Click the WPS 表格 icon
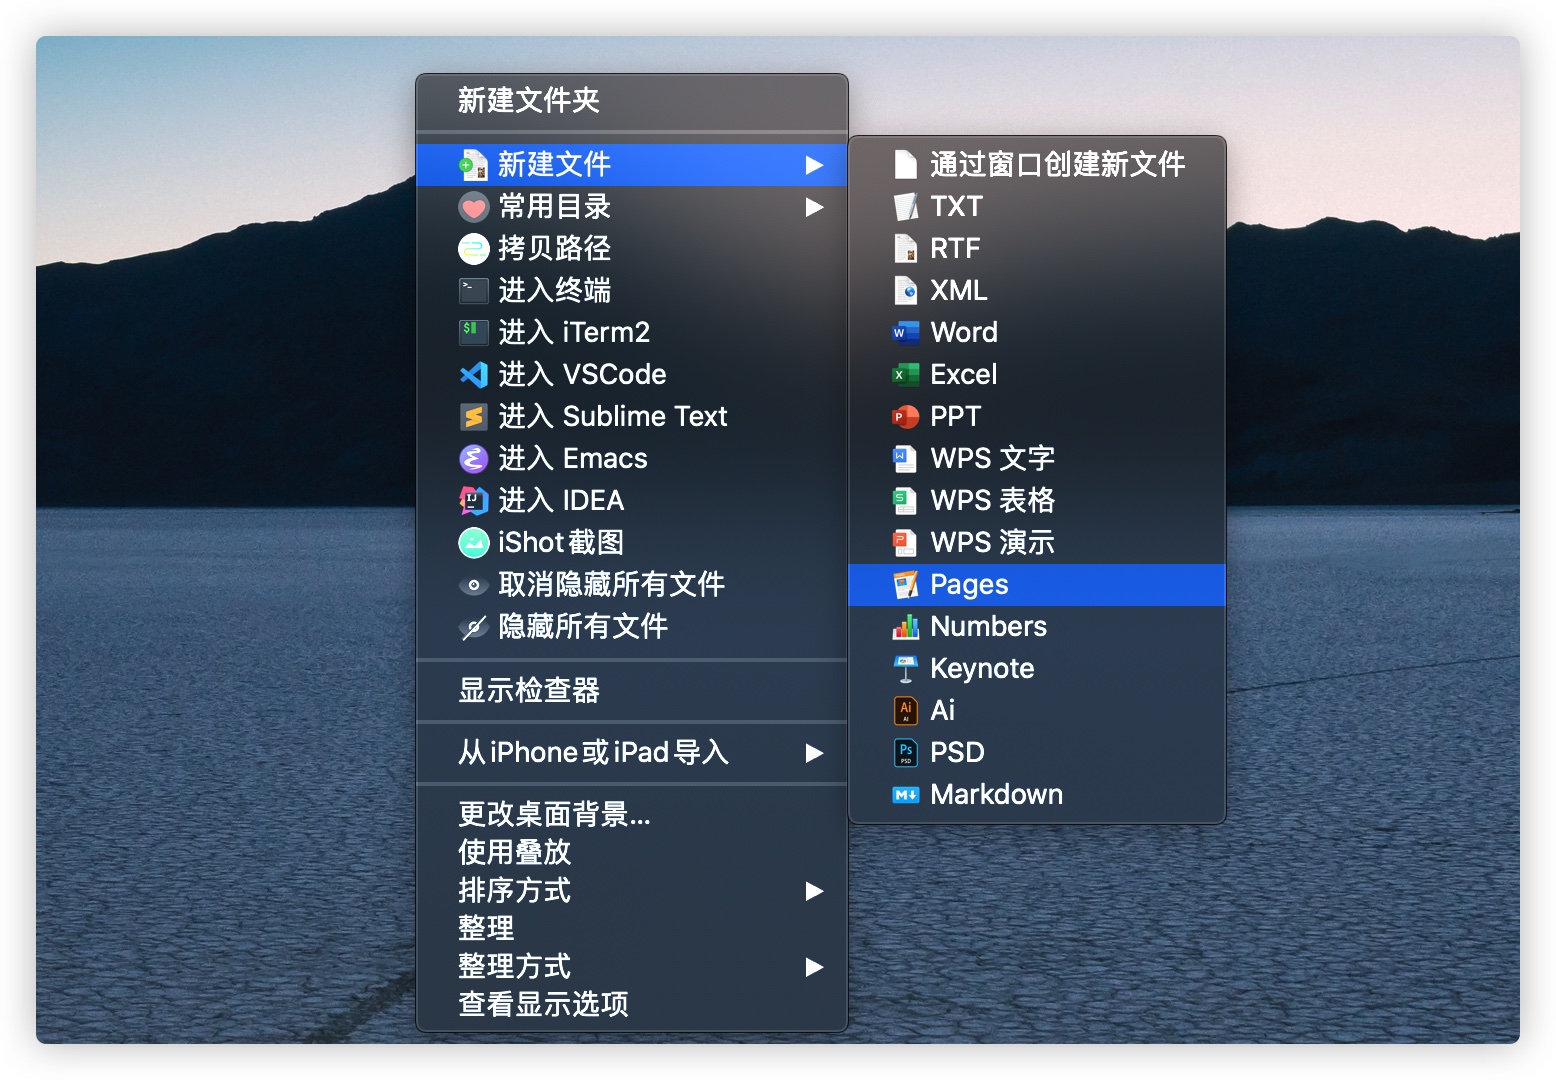 point(905,501)
